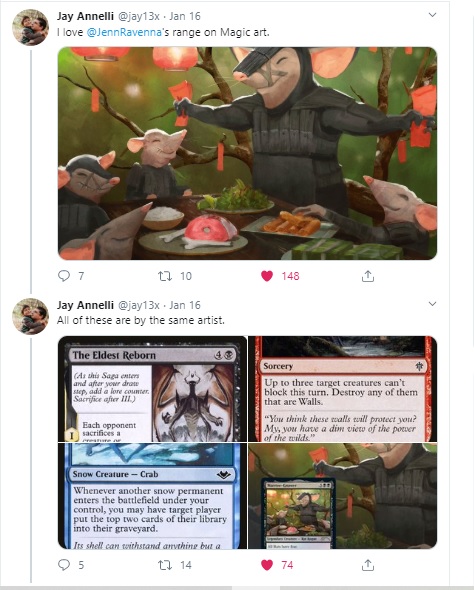
Task: Open the @JennRavenna mention link
Action: (x=124, y=32)
